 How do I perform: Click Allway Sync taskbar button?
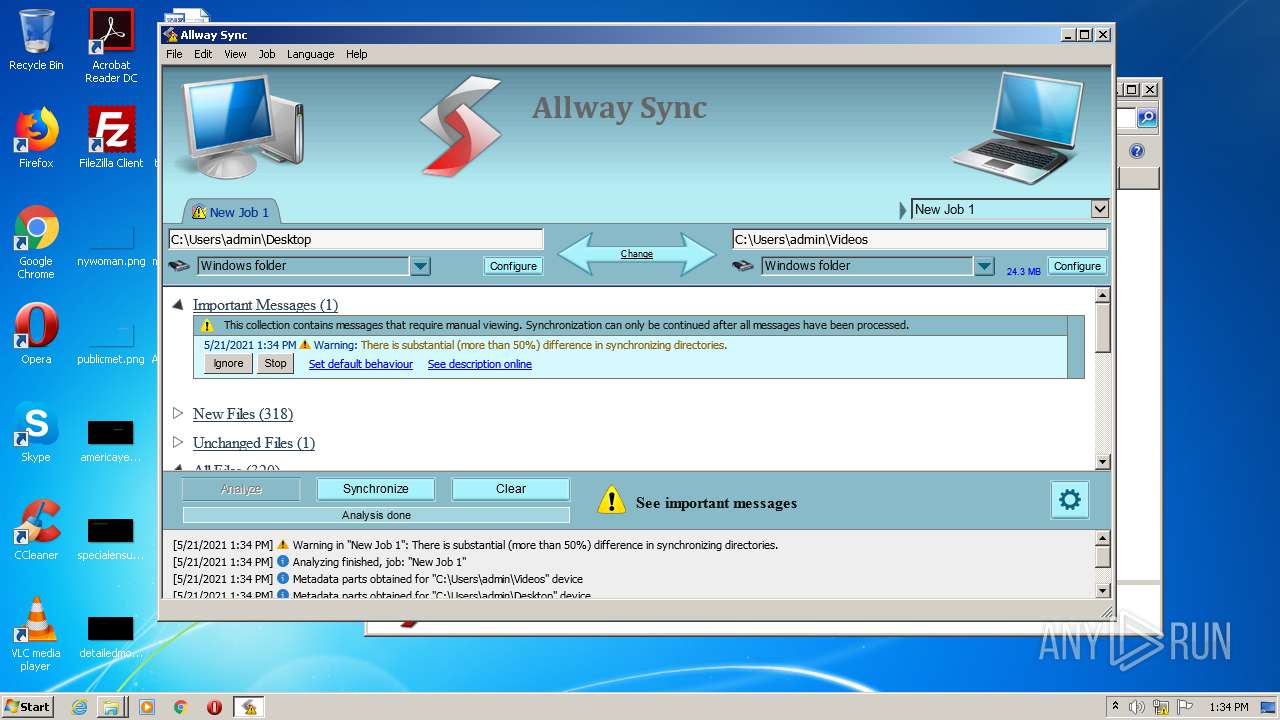tap(249, 707)
